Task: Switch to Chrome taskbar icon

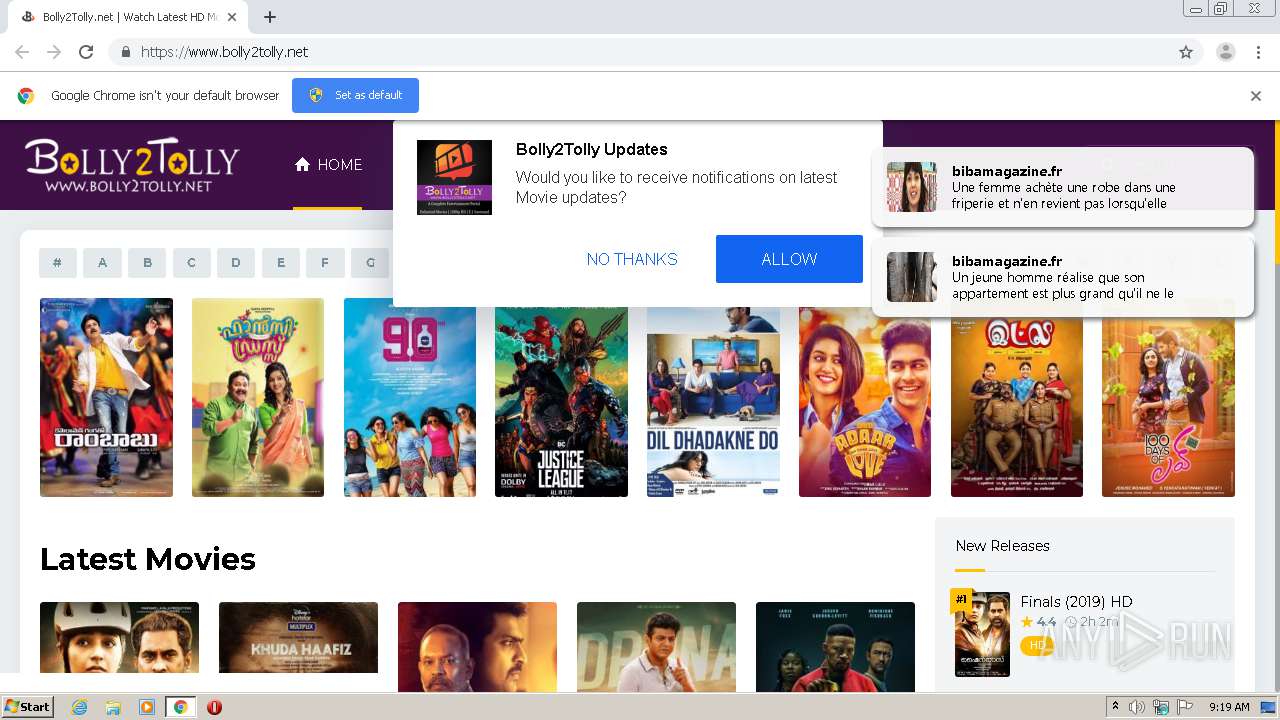Action: (x=181, y=707)
